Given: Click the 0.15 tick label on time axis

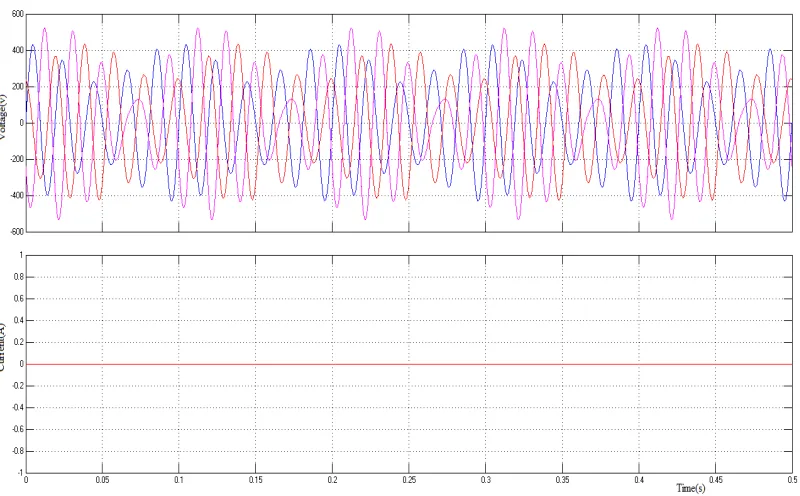Looking at the screenshot, I should pos(256,480).
